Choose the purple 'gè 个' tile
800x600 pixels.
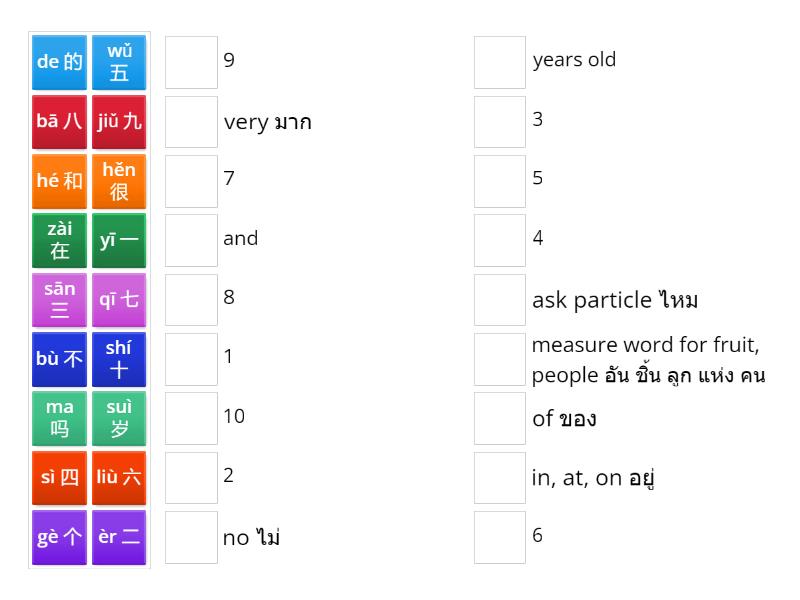click(59, 537)
